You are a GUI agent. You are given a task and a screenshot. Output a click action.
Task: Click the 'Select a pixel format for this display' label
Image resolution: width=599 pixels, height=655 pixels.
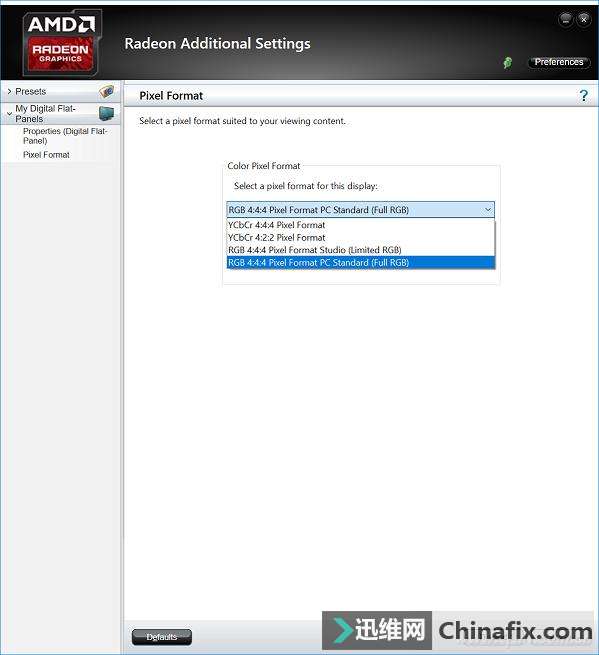coord(306,186)
